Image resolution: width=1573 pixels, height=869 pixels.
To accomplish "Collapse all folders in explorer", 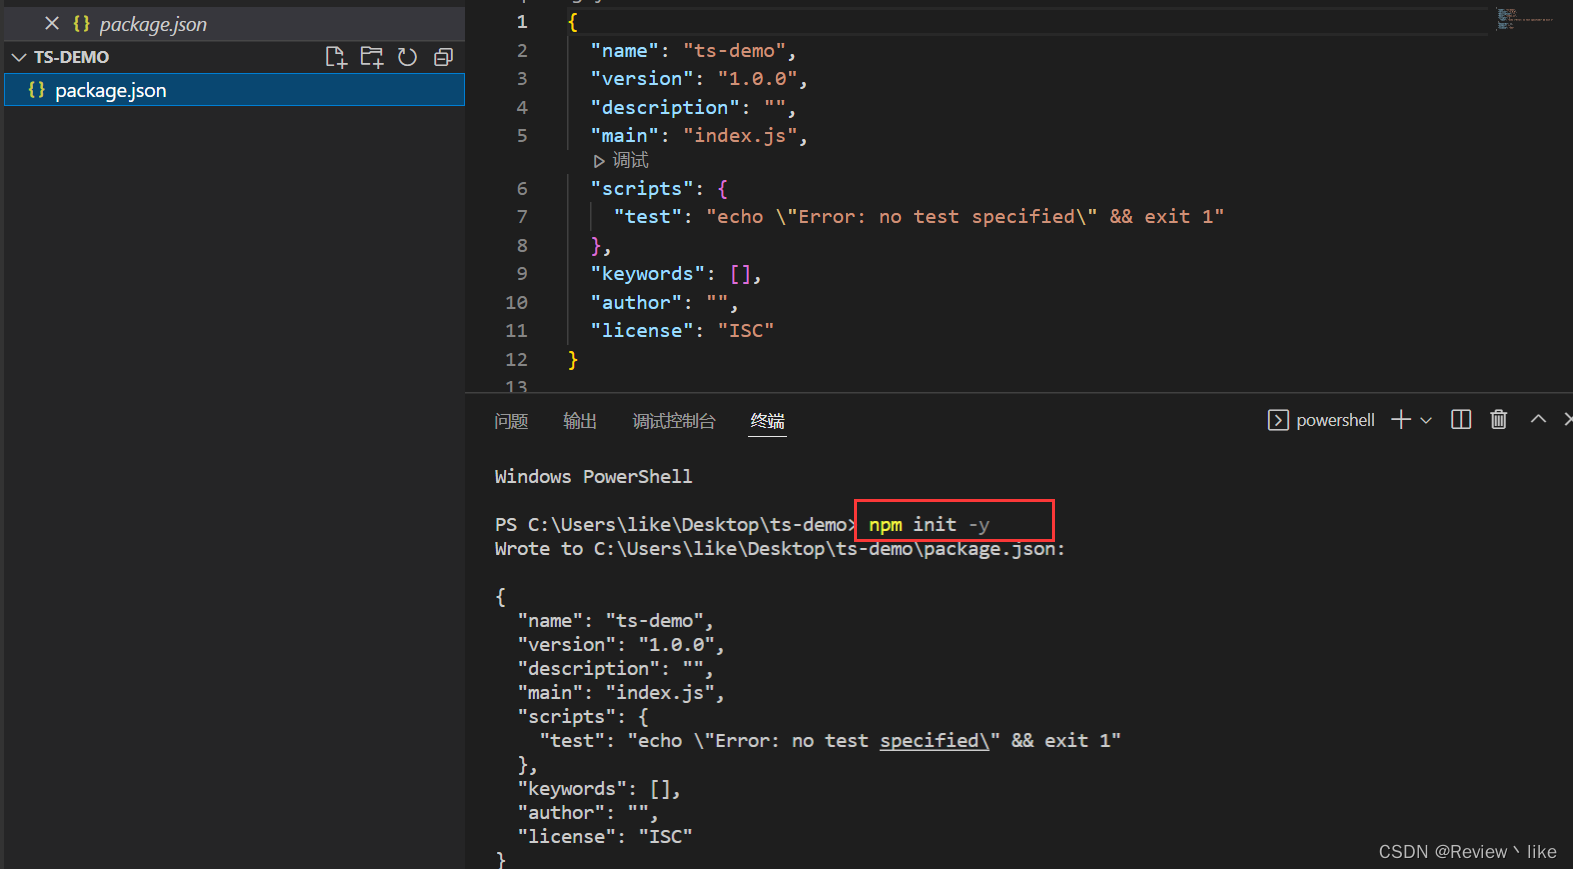I will click(x=443, y=57).
